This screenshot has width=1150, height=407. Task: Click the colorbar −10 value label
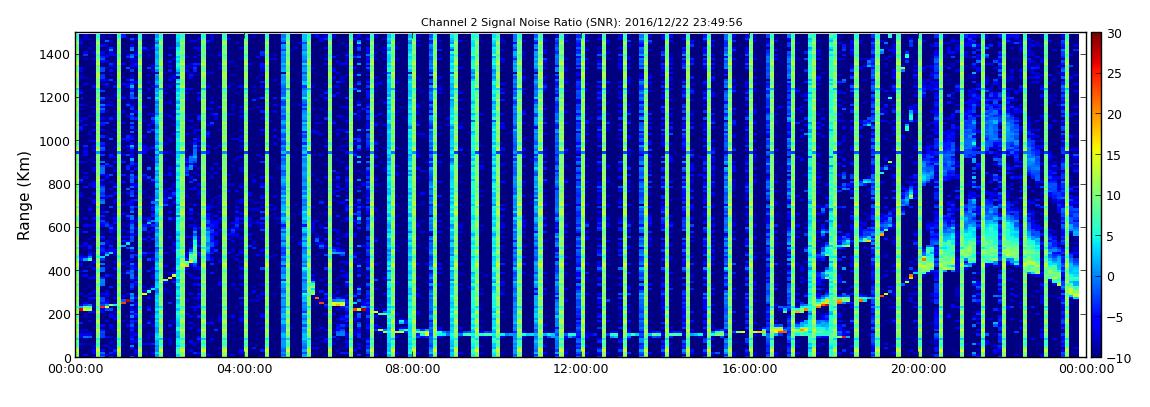tap(1118, 358)
